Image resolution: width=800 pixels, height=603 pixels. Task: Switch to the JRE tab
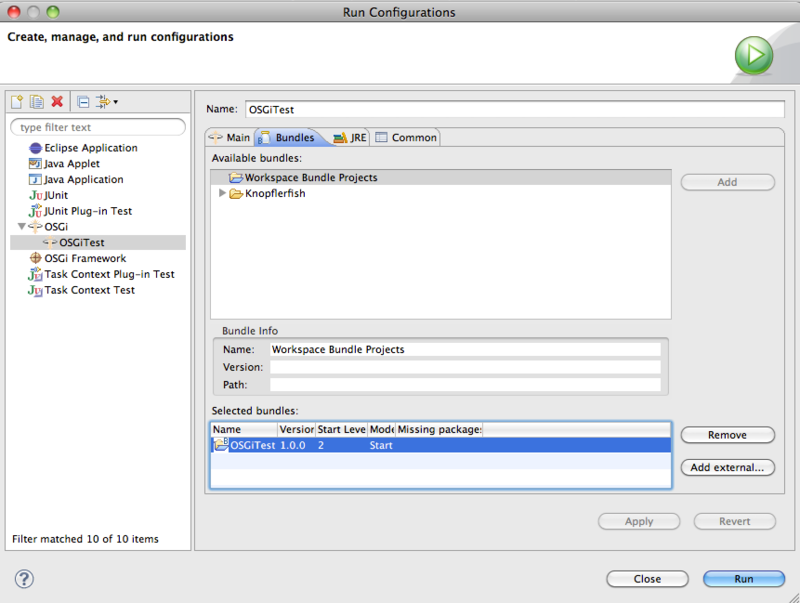350,138
